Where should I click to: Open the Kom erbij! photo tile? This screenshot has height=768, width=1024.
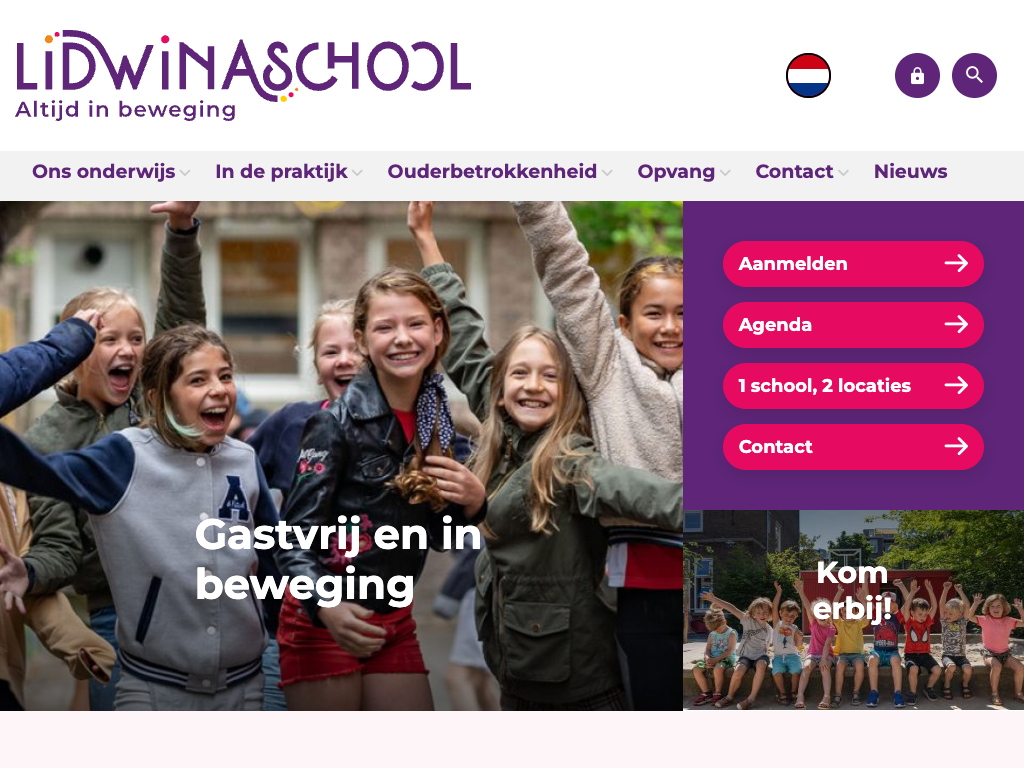point(853,610)
